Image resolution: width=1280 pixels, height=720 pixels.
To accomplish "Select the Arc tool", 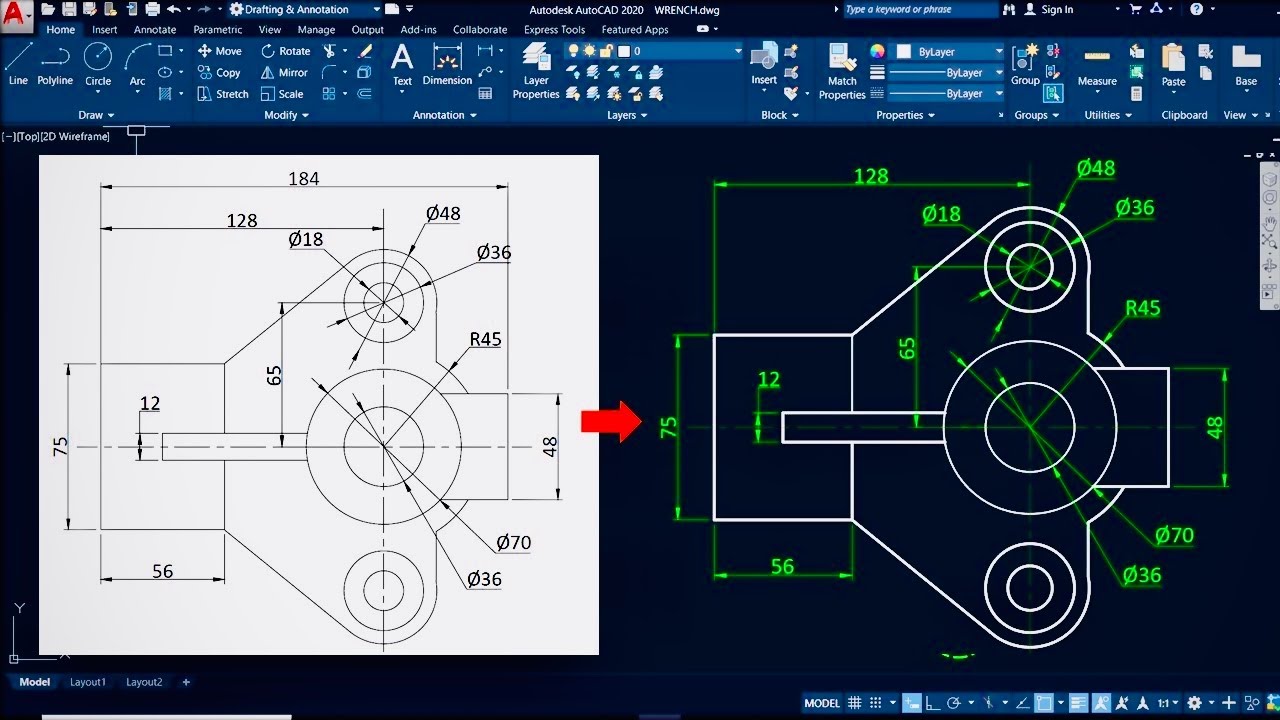I will [138, 65].
